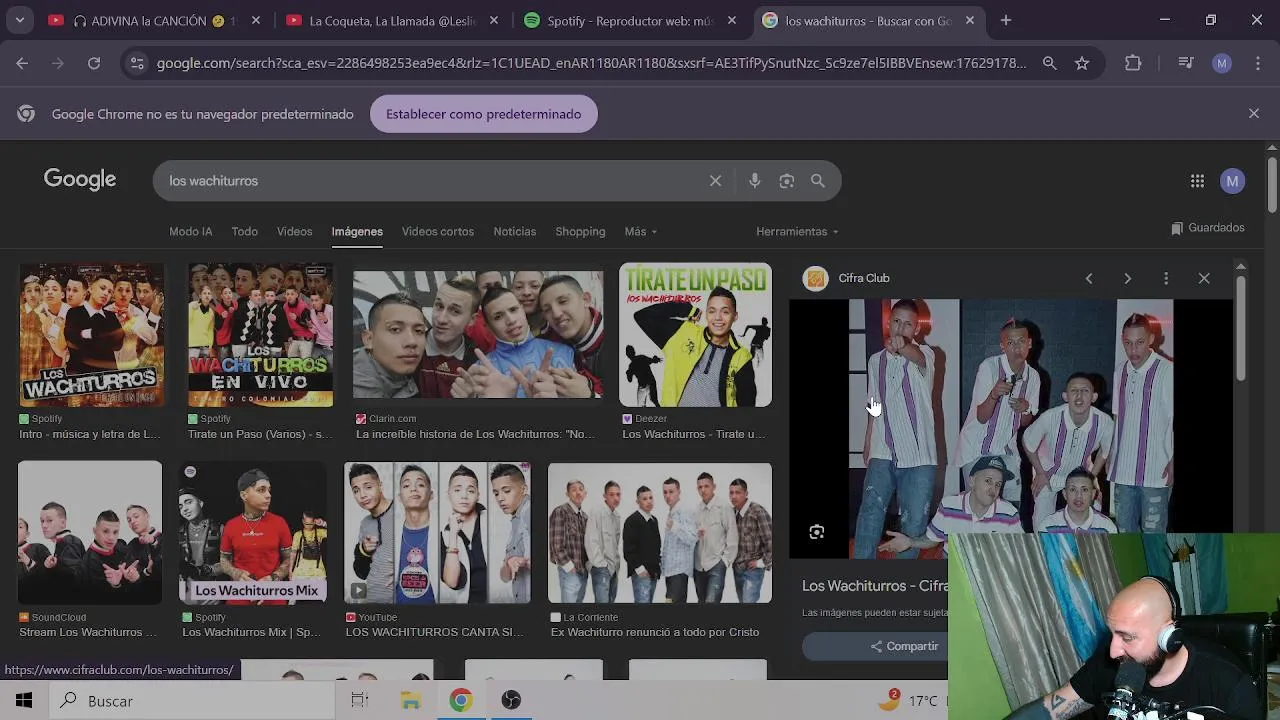Open the large Cifra Club preview image
The width and height of the screenshot is (1280, 720).
(1010, 428)
